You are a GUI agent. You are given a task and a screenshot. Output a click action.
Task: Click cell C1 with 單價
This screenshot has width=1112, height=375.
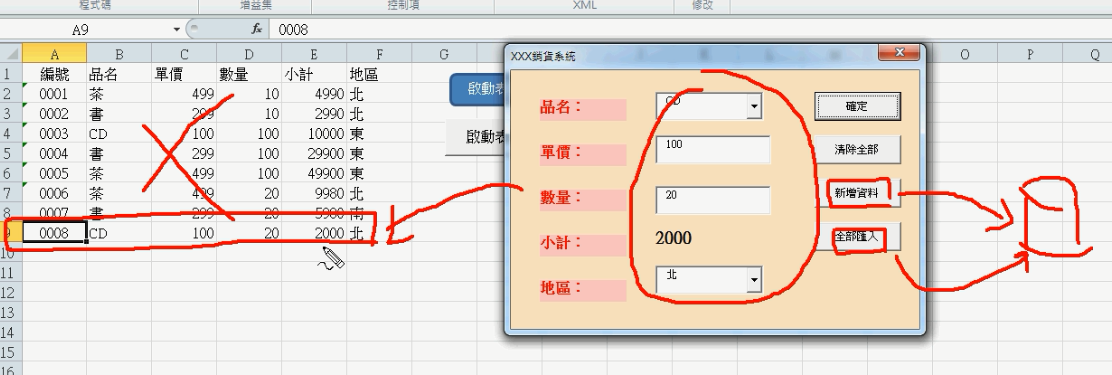pyautogui.click(x=184, y=74)
